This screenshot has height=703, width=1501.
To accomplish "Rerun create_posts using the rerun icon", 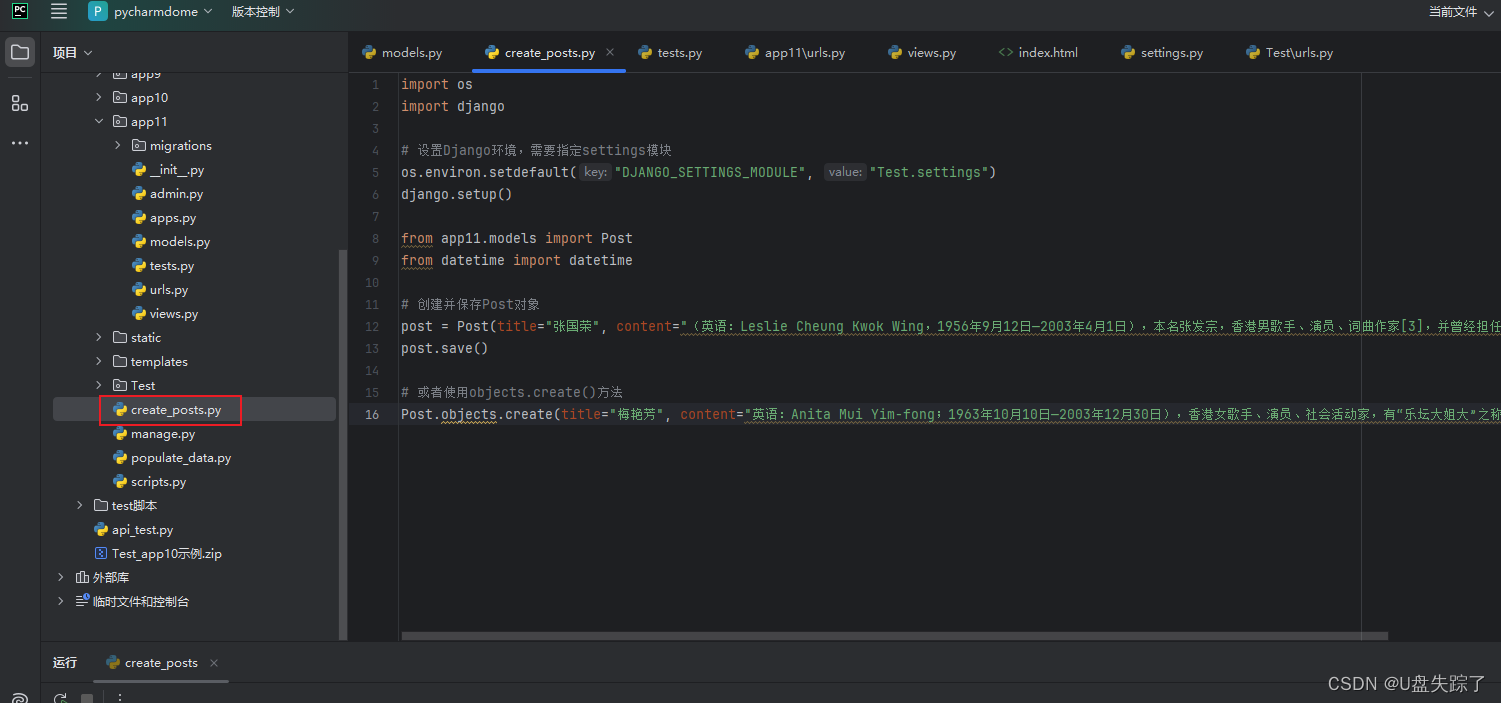I will (x=60, y=698).
